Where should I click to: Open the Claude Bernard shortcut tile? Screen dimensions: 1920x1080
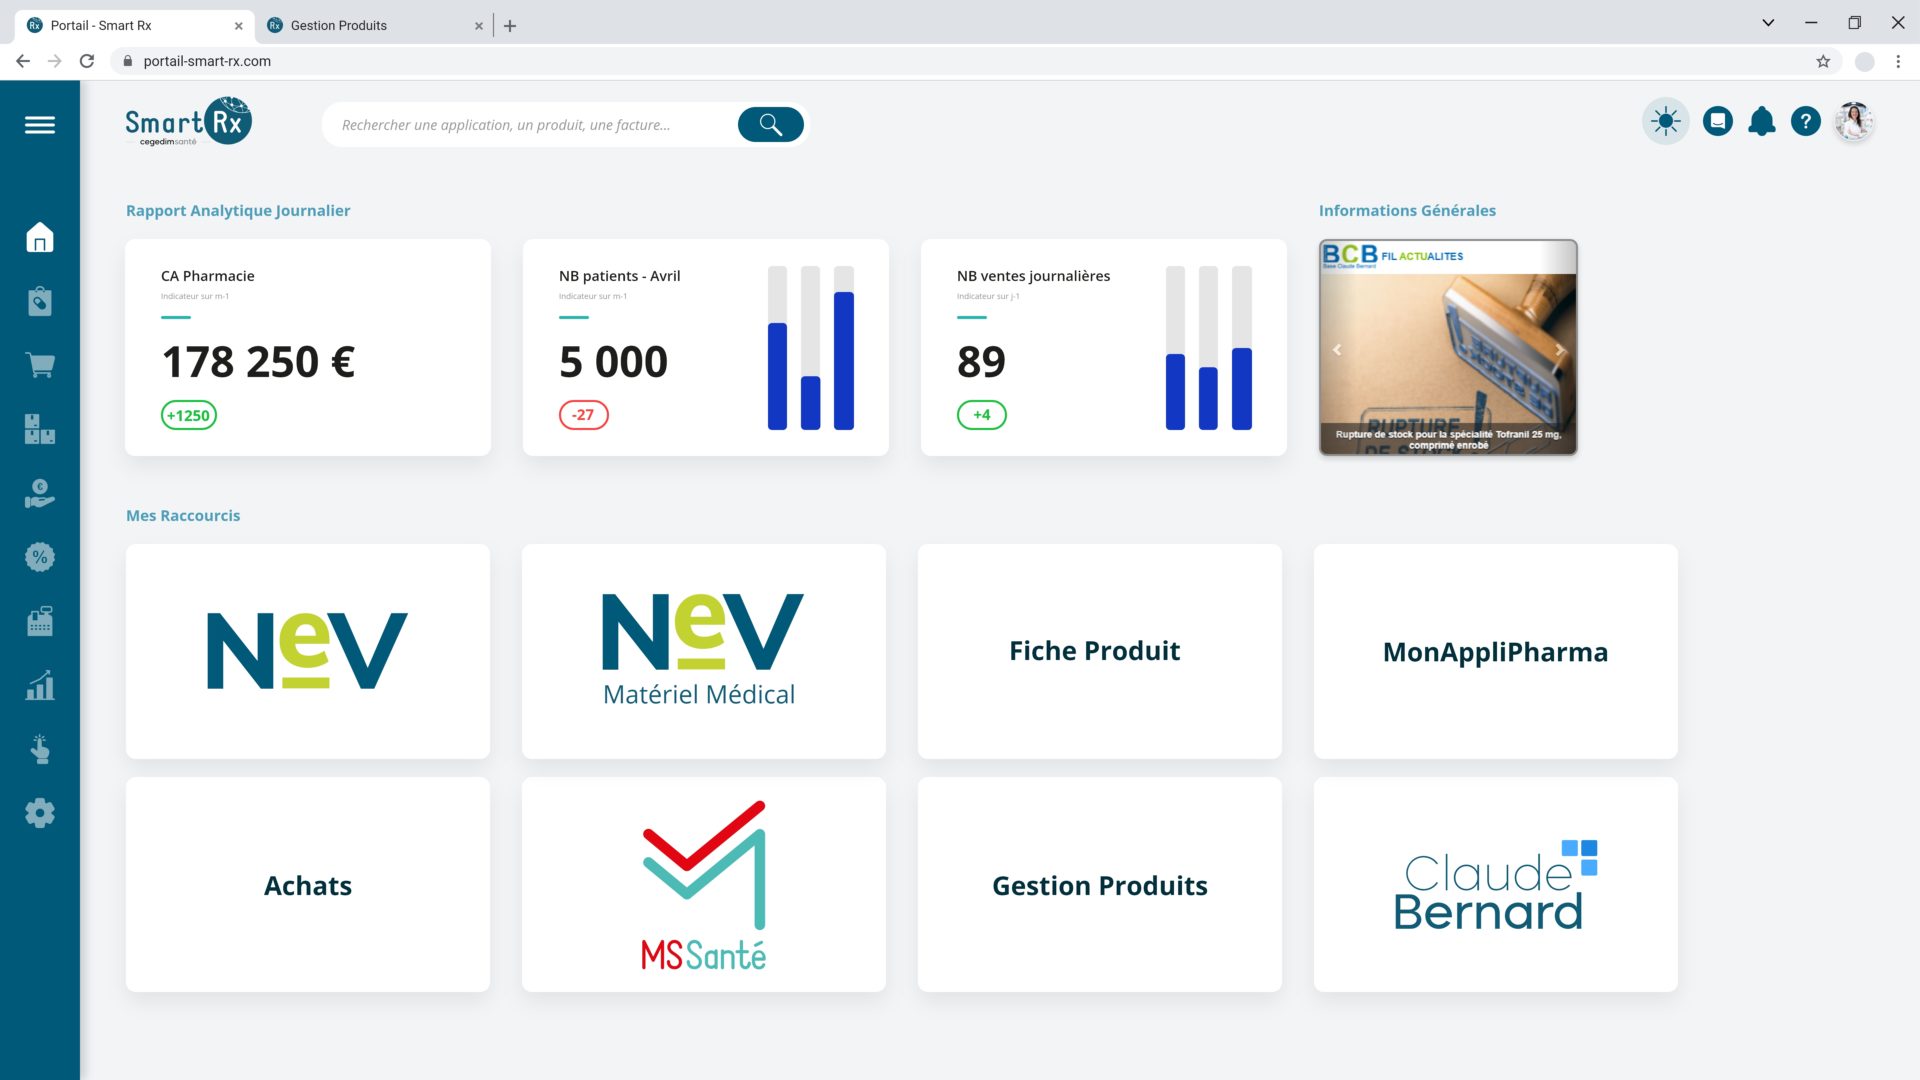pyautogui.click(x=1496, y=885)
